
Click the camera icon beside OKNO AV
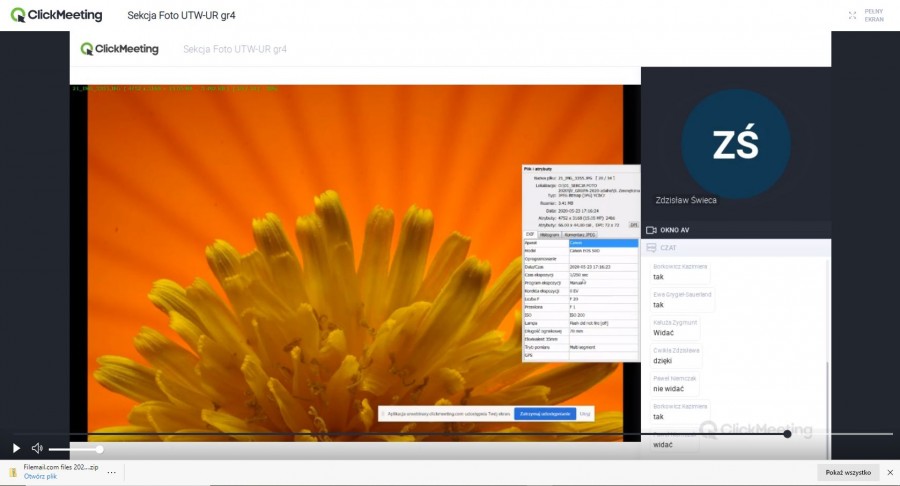pyautogui.click(x=651, y=230)
